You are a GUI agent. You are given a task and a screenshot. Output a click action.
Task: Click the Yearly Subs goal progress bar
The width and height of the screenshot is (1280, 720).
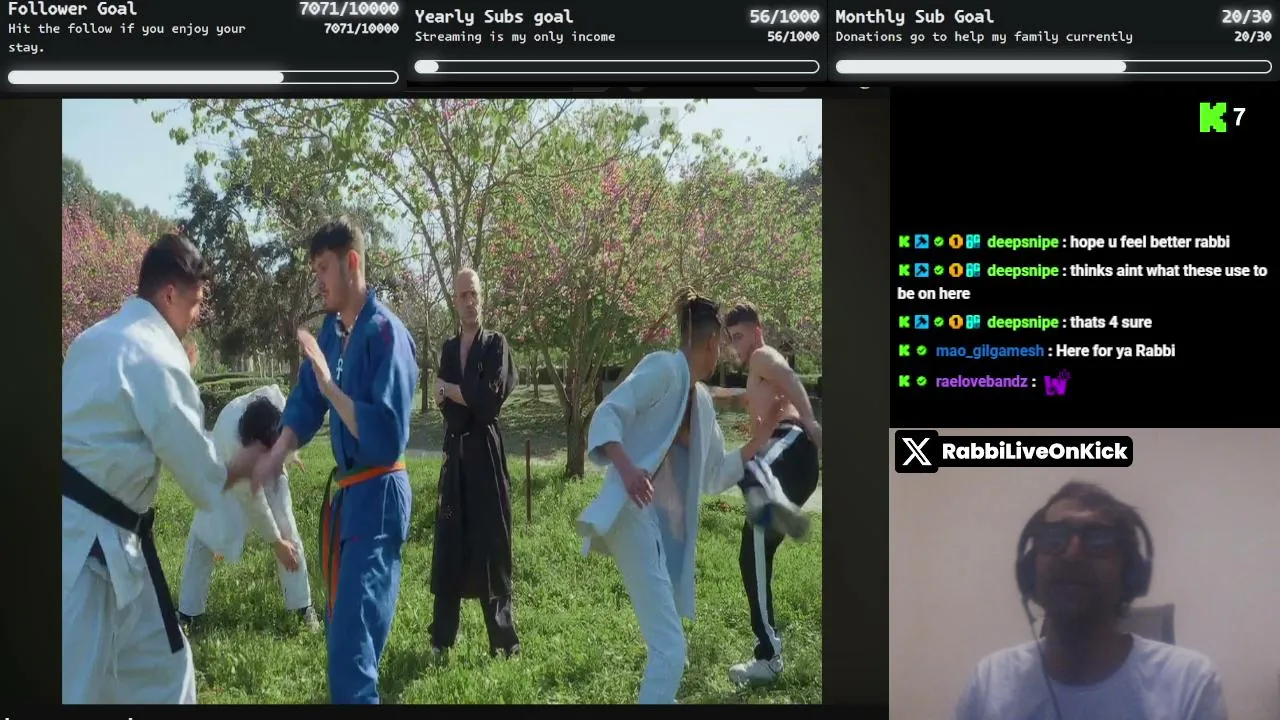coord(617,67)
